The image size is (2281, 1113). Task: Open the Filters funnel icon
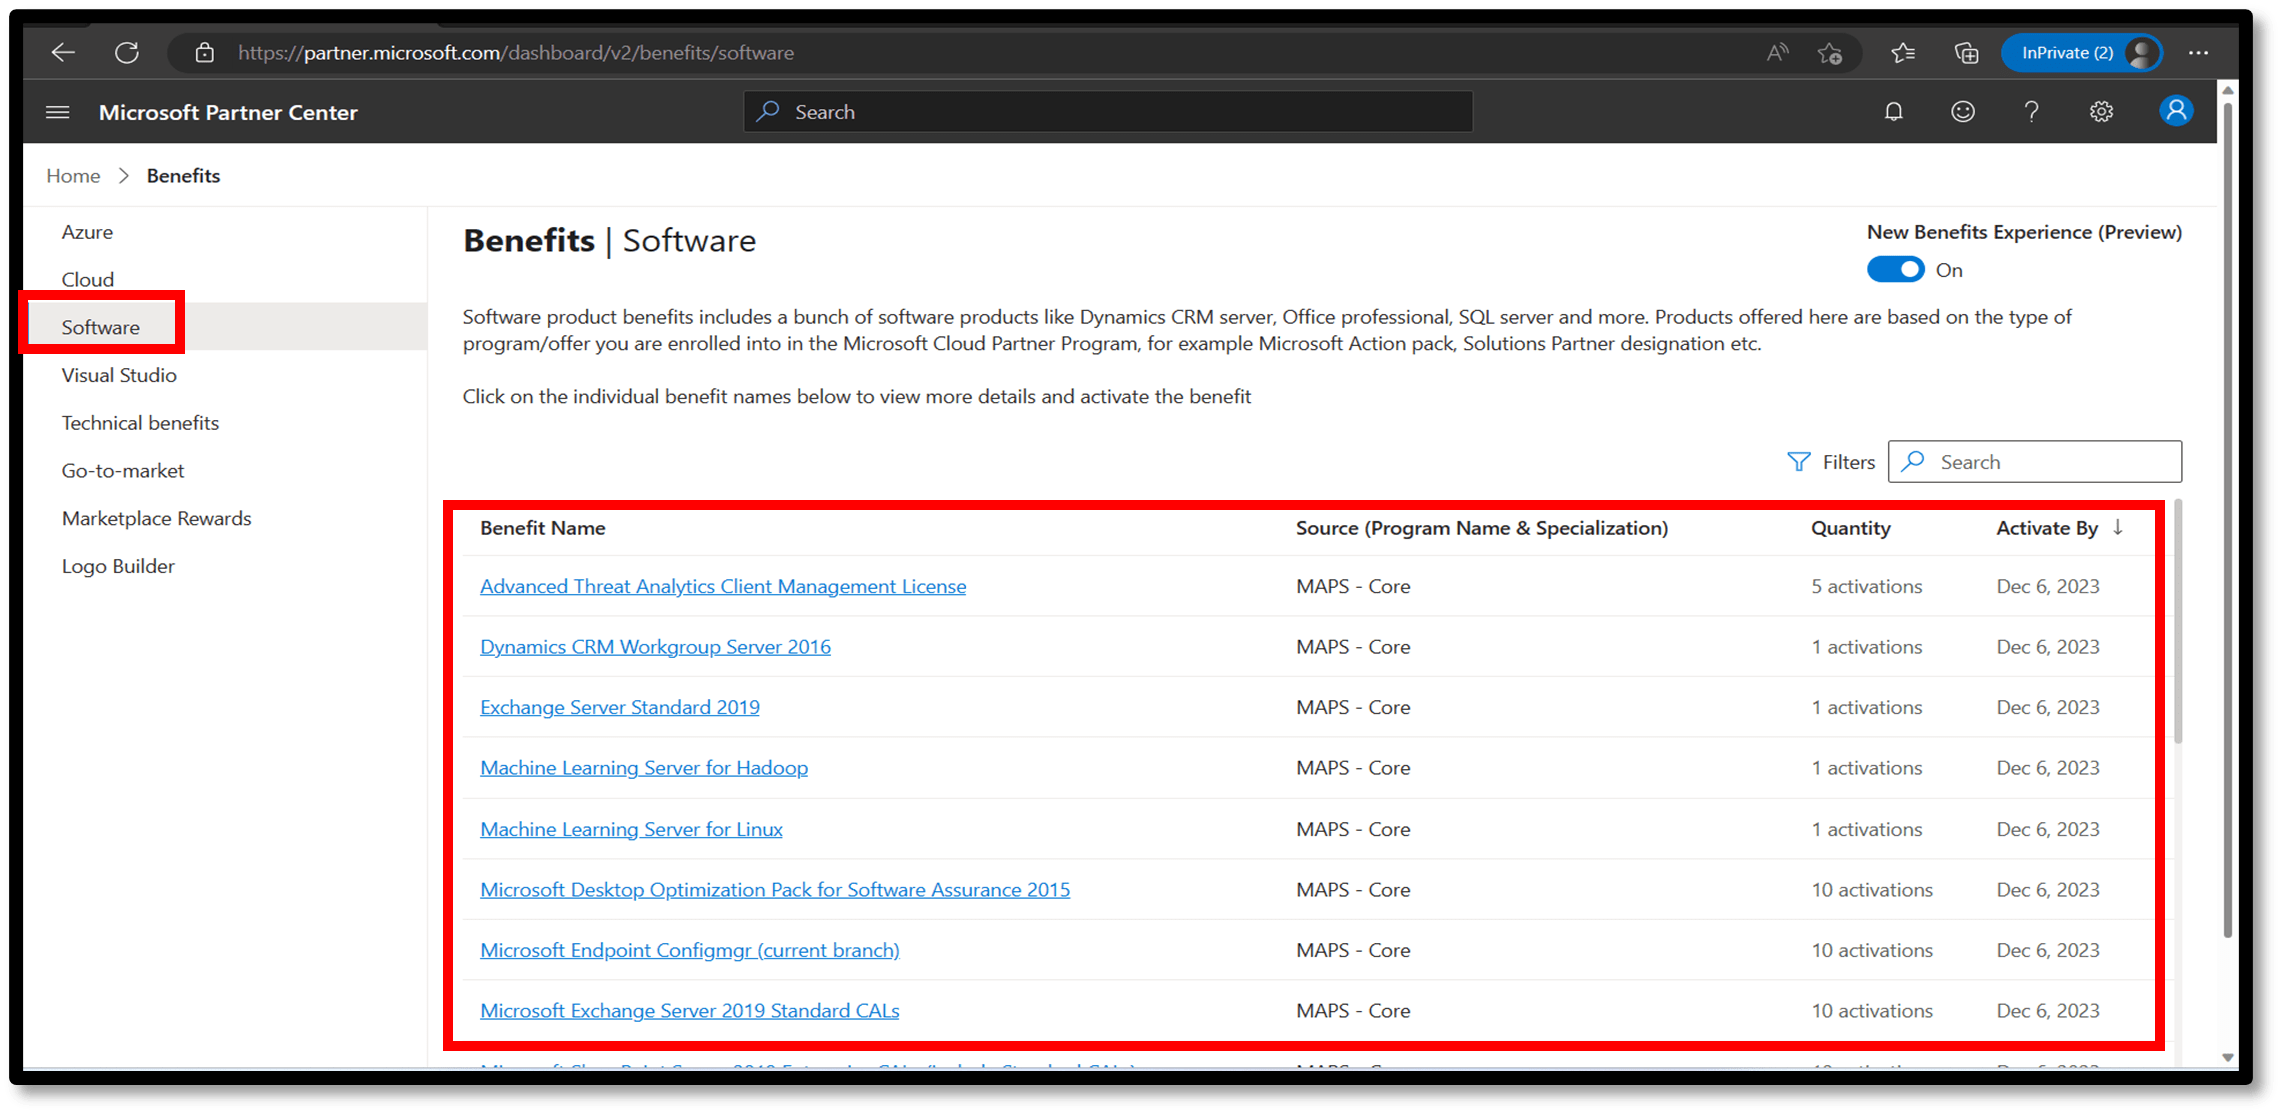click(1799, 461)
